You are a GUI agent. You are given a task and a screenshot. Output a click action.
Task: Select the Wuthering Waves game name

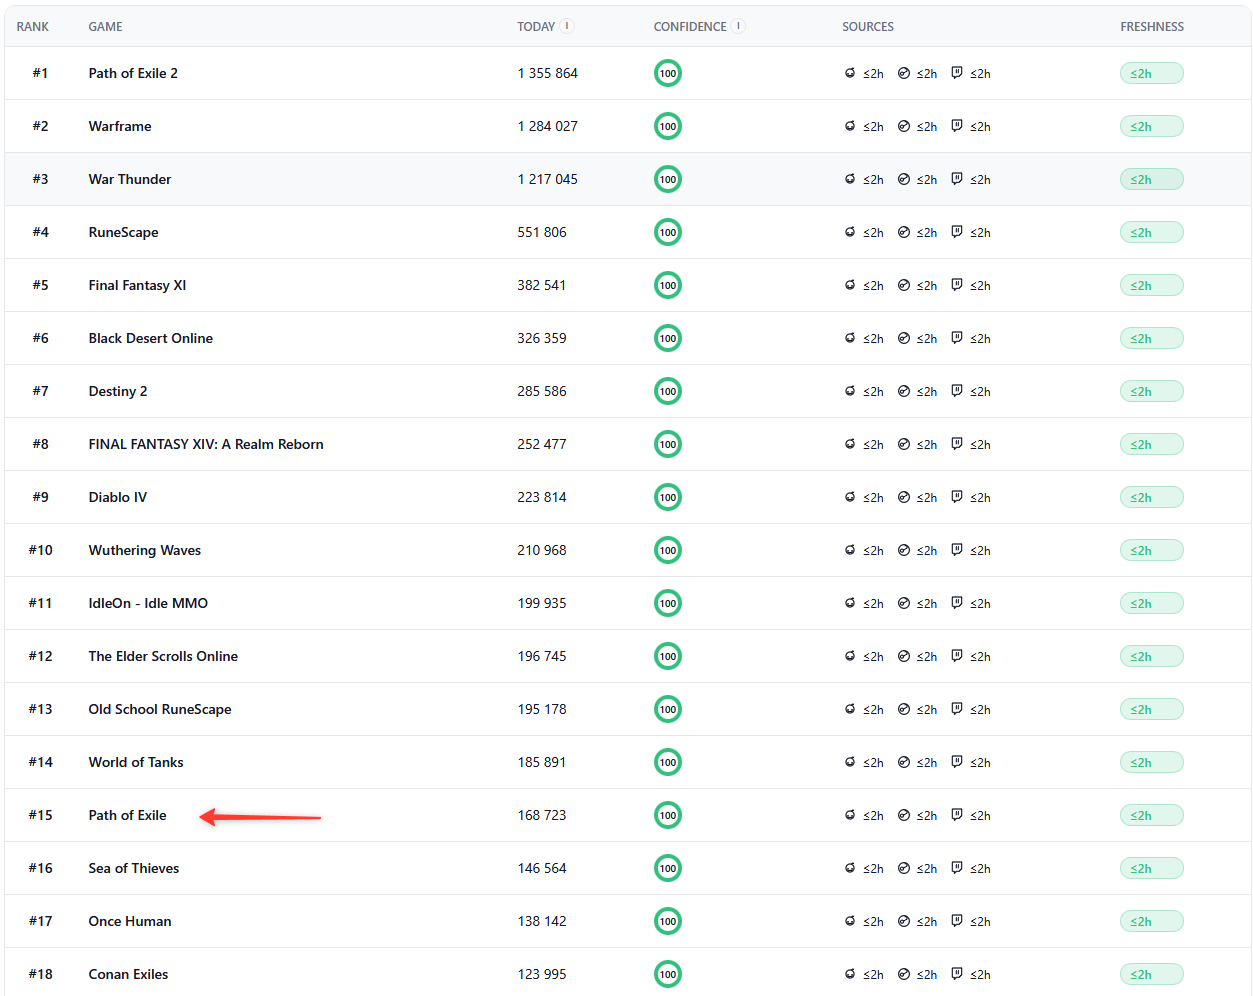pyautogui.click(x=145, y=550)
